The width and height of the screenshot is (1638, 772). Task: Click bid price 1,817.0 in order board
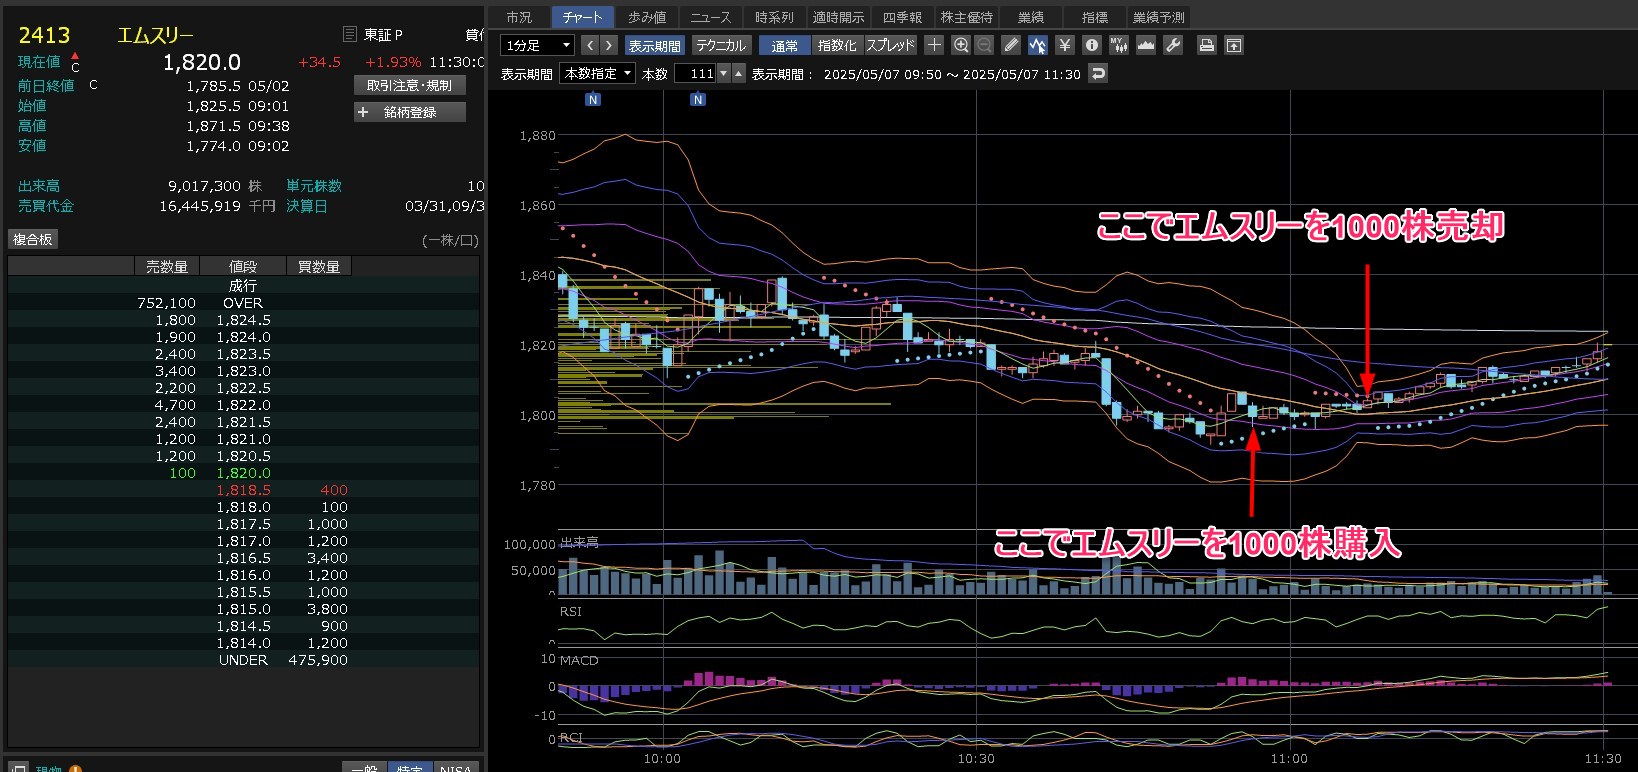244,541
